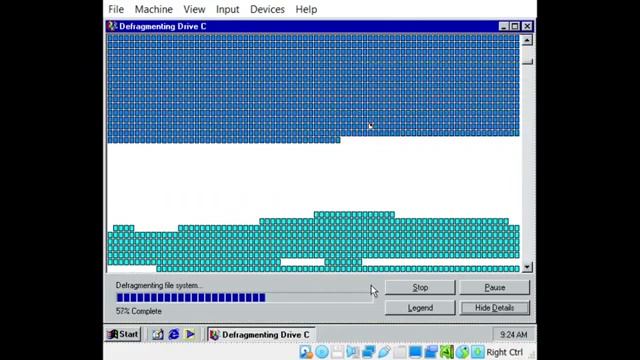Open the Machine menu
Image resolution: width=640 pixels, height=360 pixels.
click(x=153, y=9)
